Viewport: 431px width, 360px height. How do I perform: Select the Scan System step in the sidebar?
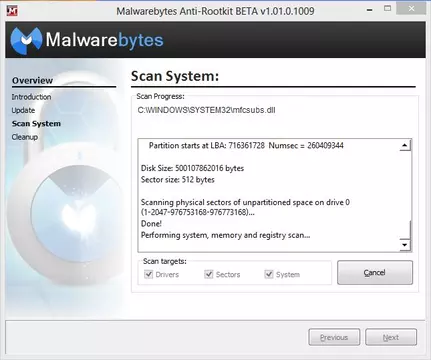pyautogui.click(x=36, y=124)
